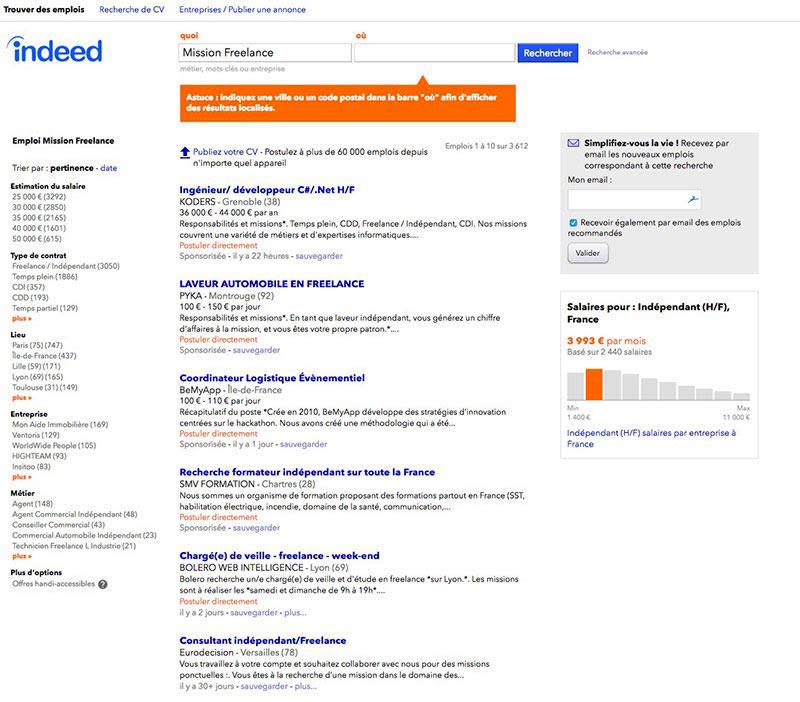Open Coordinateur Logistique Évènementiel job
Viewport: 800px width, 702px height.
(x=272, y=378)
